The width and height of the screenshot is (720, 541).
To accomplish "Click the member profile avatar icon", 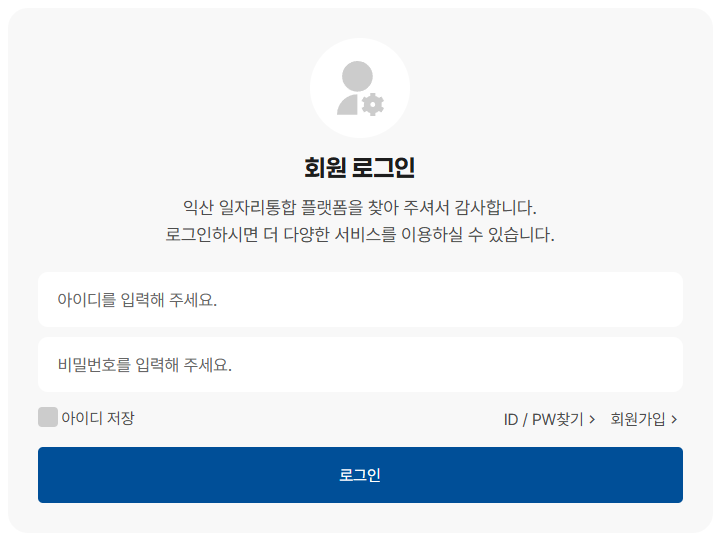I will tap(360, 88).
